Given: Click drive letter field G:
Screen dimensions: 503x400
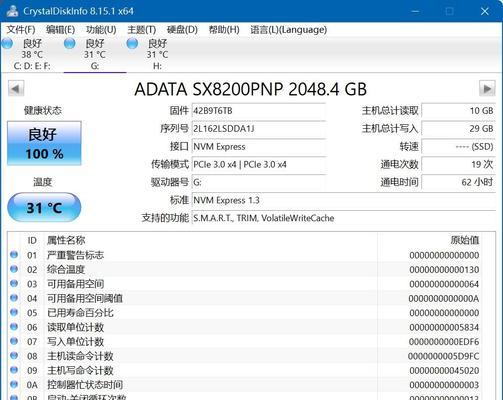Looking at the screenshot, I should (x=259, y=182).
